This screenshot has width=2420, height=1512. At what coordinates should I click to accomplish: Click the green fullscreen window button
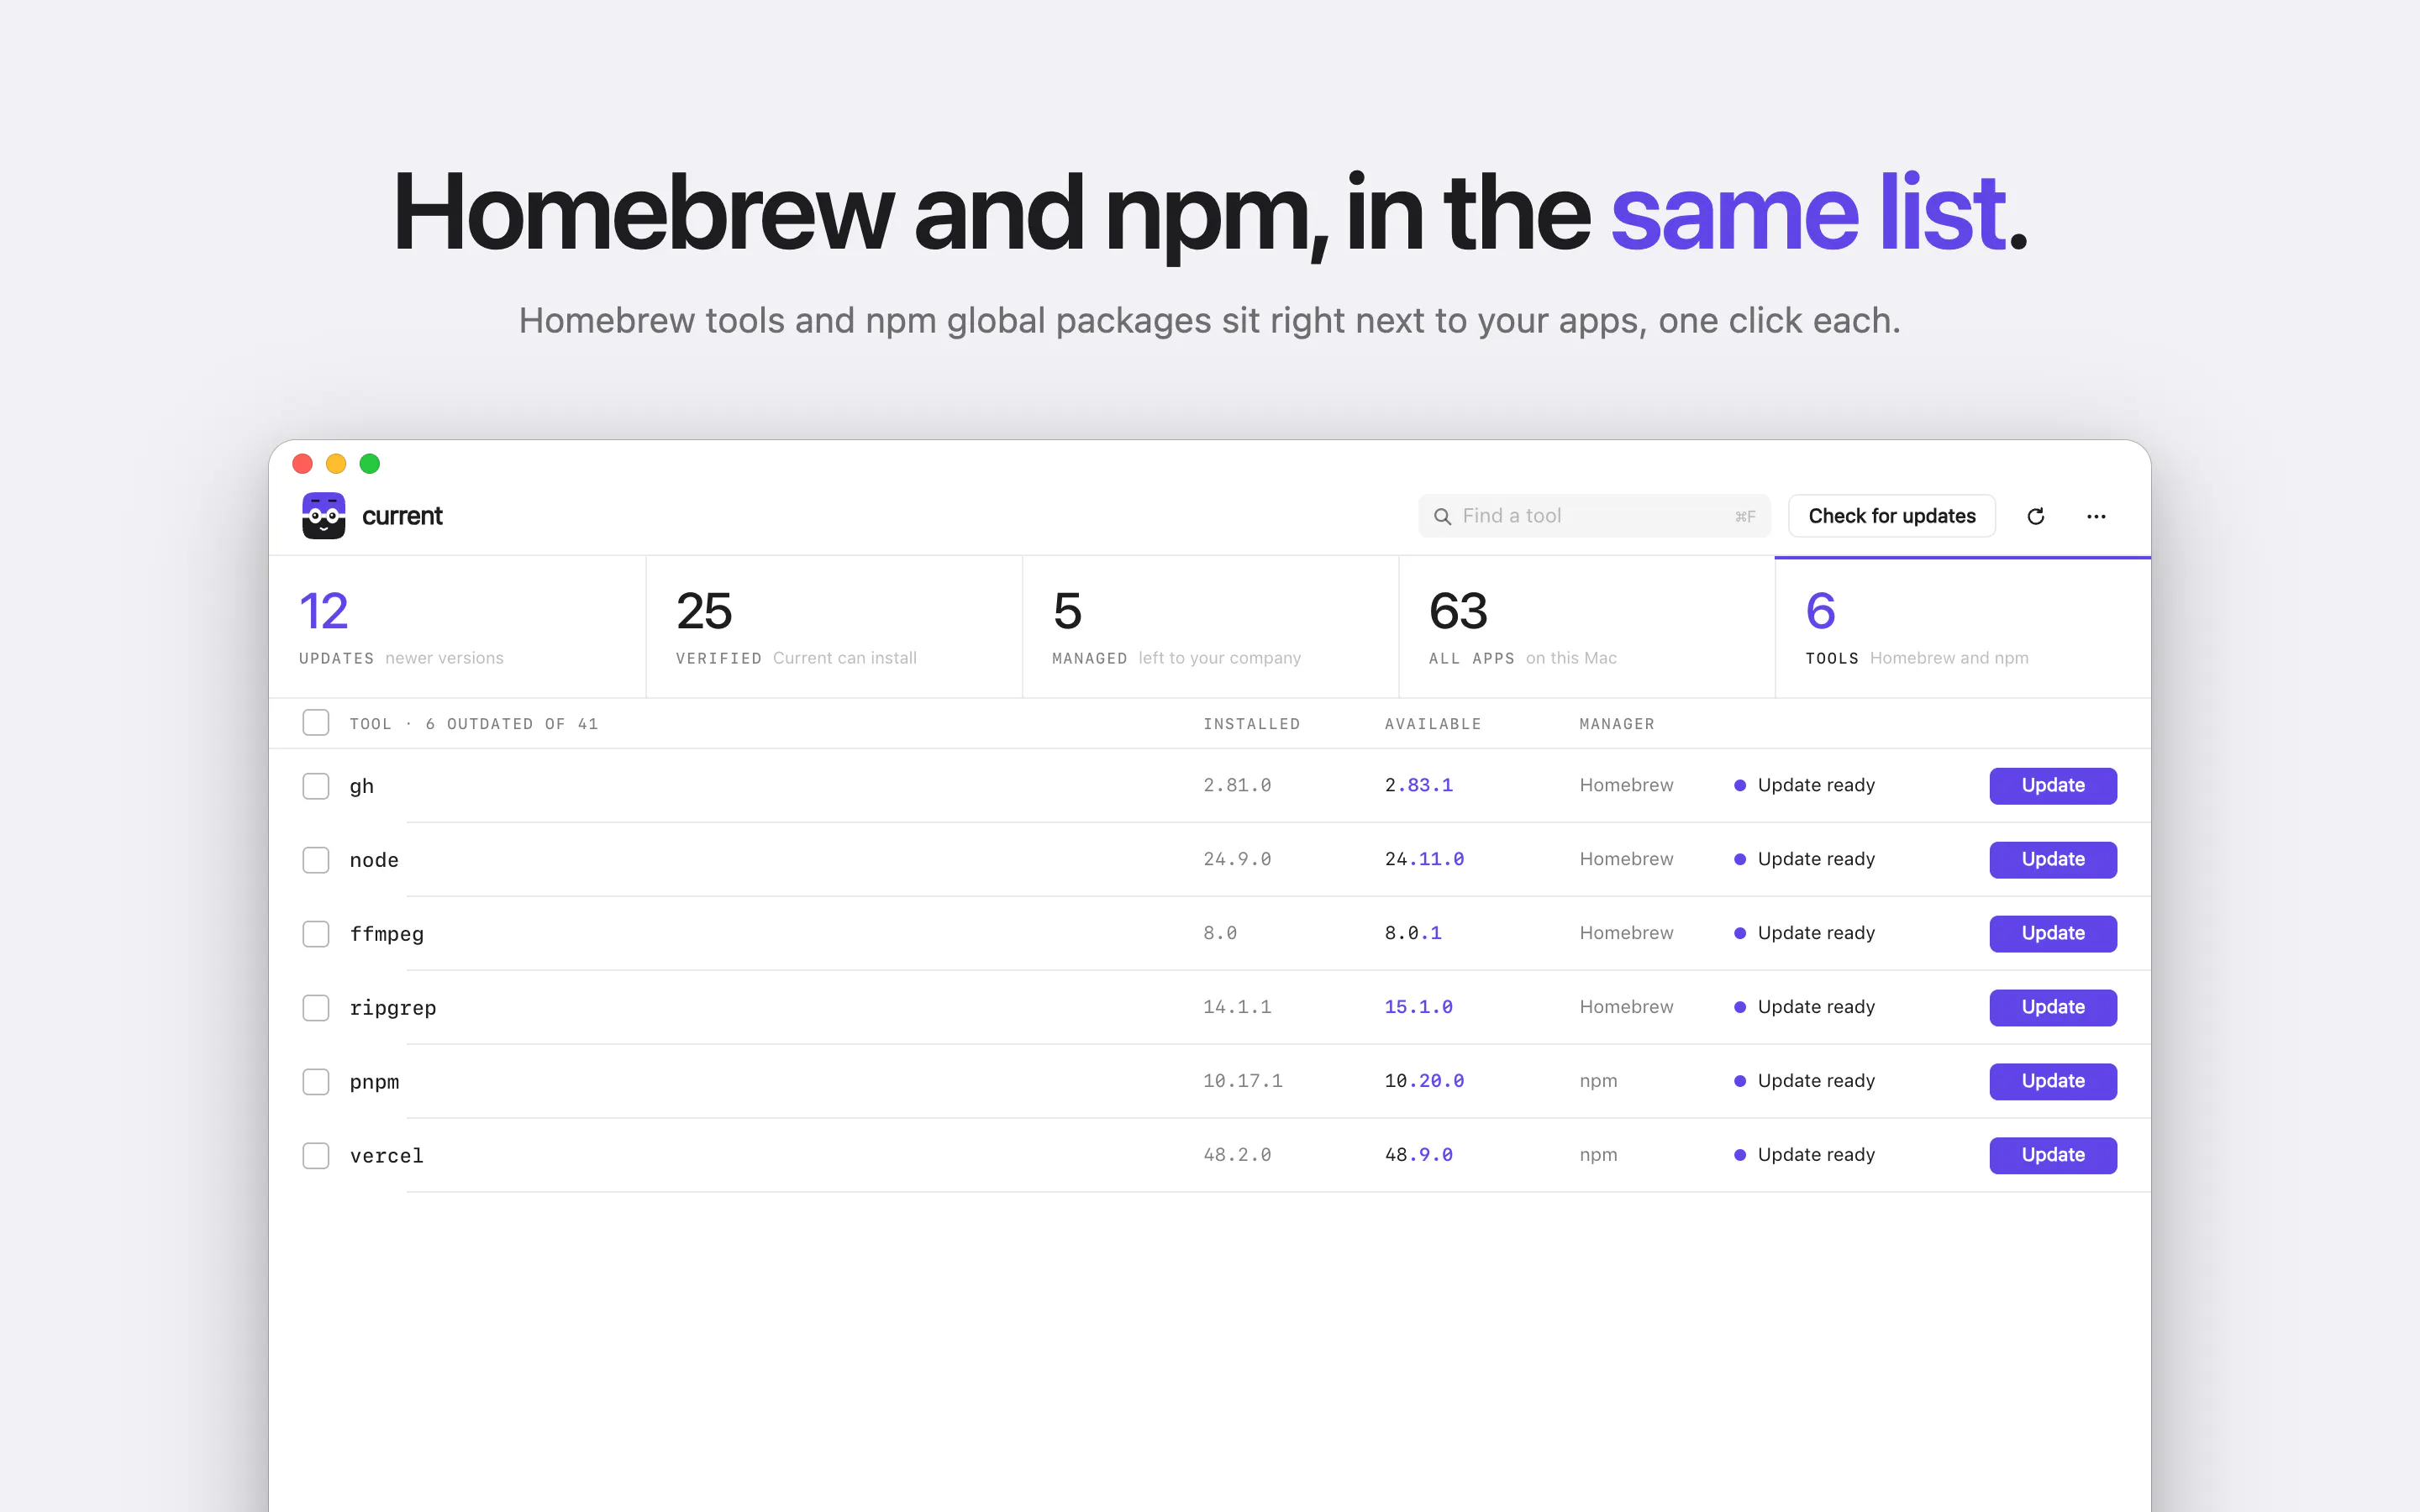point(370,464)
